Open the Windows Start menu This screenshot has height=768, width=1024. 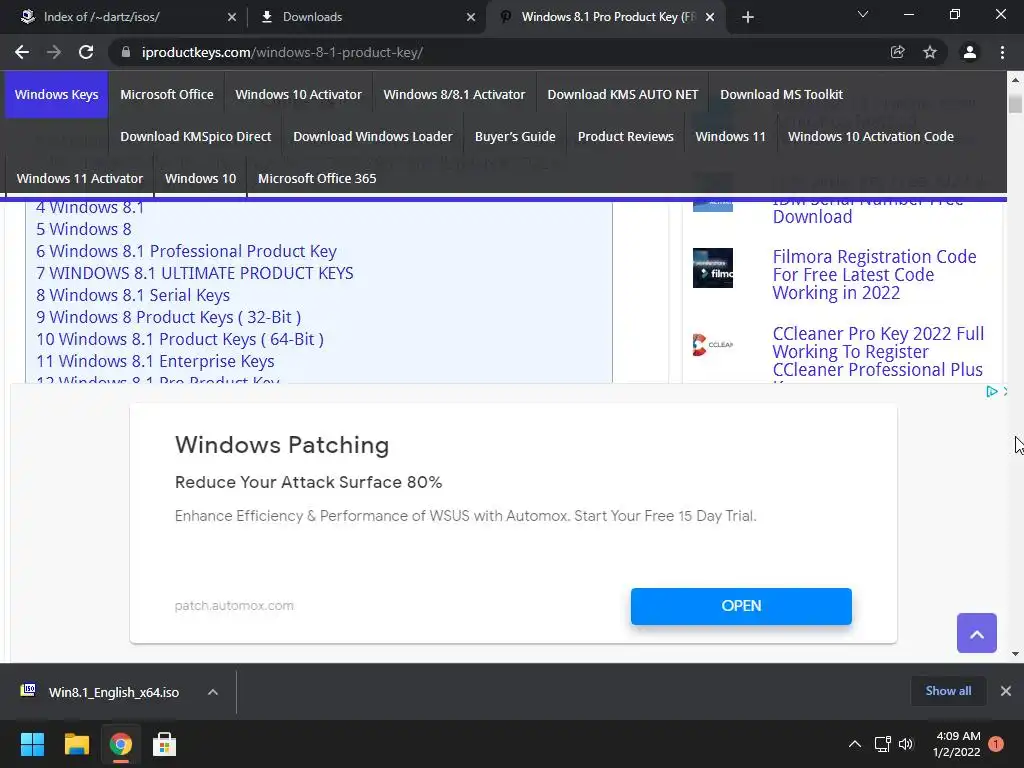32,744
